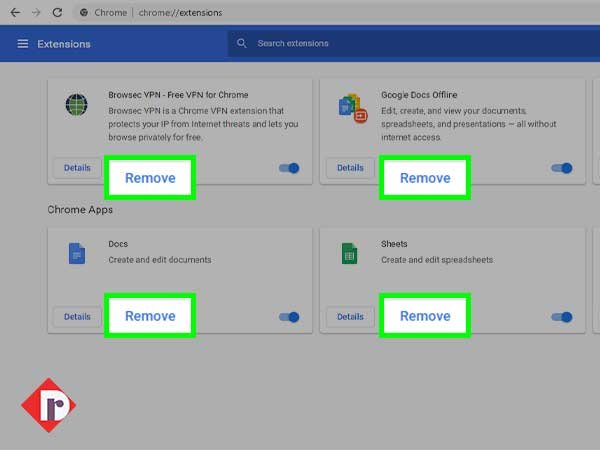The image size is (600, 450).
Task: Click the browser forward arrow
Action: point(36,13)
